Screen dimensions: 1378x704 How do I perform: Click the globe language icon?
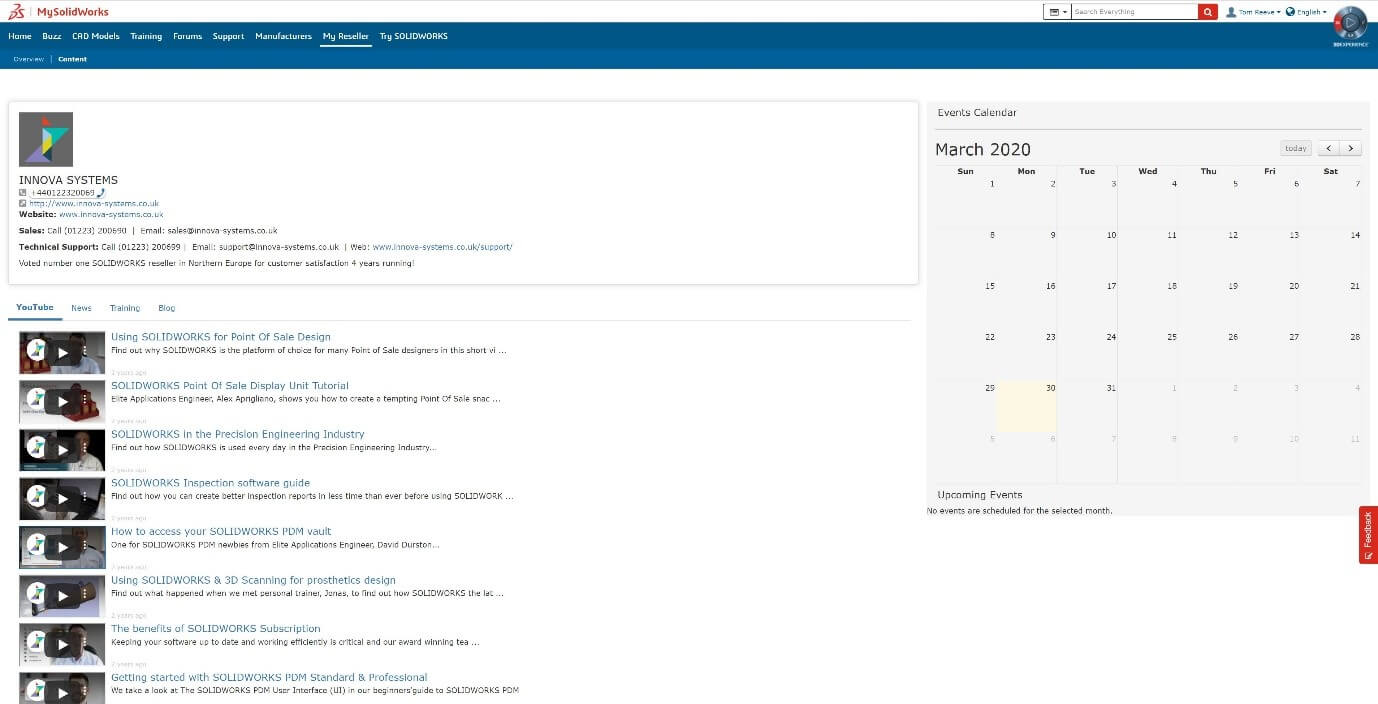coord(1290,12)
